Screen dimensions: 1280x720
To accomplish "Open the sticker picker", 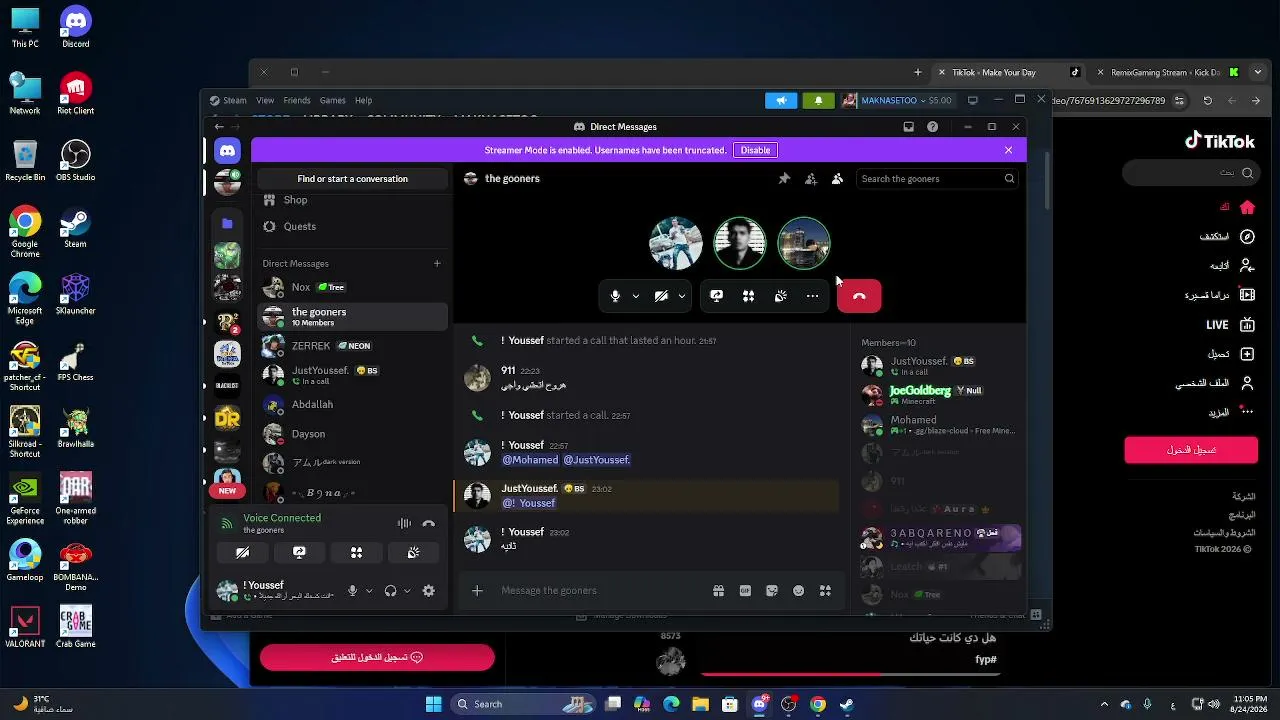I will pos(772,591).
